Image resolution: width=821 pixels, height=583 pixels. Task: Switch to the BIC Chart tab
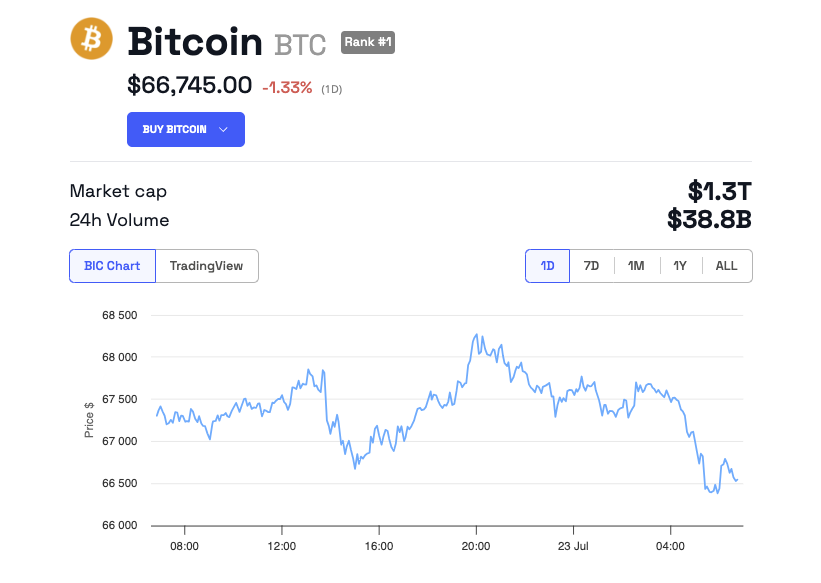(x=112, y=266)
